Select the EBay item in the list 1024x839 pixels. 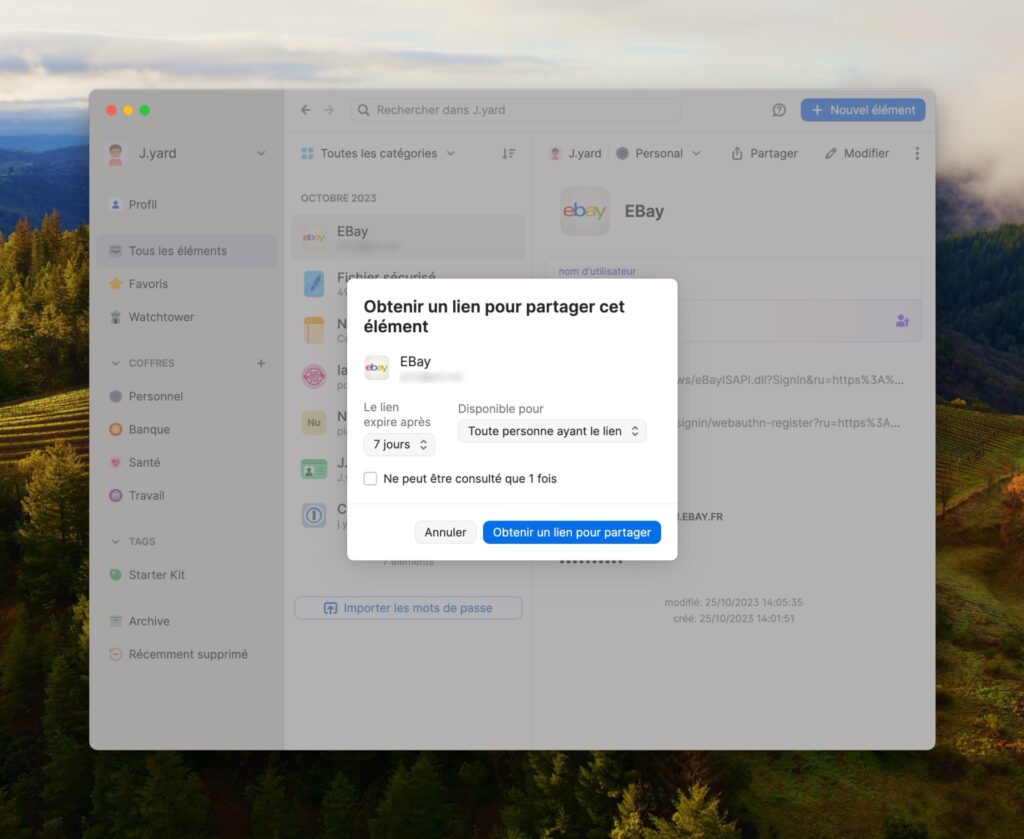(408, 238)
